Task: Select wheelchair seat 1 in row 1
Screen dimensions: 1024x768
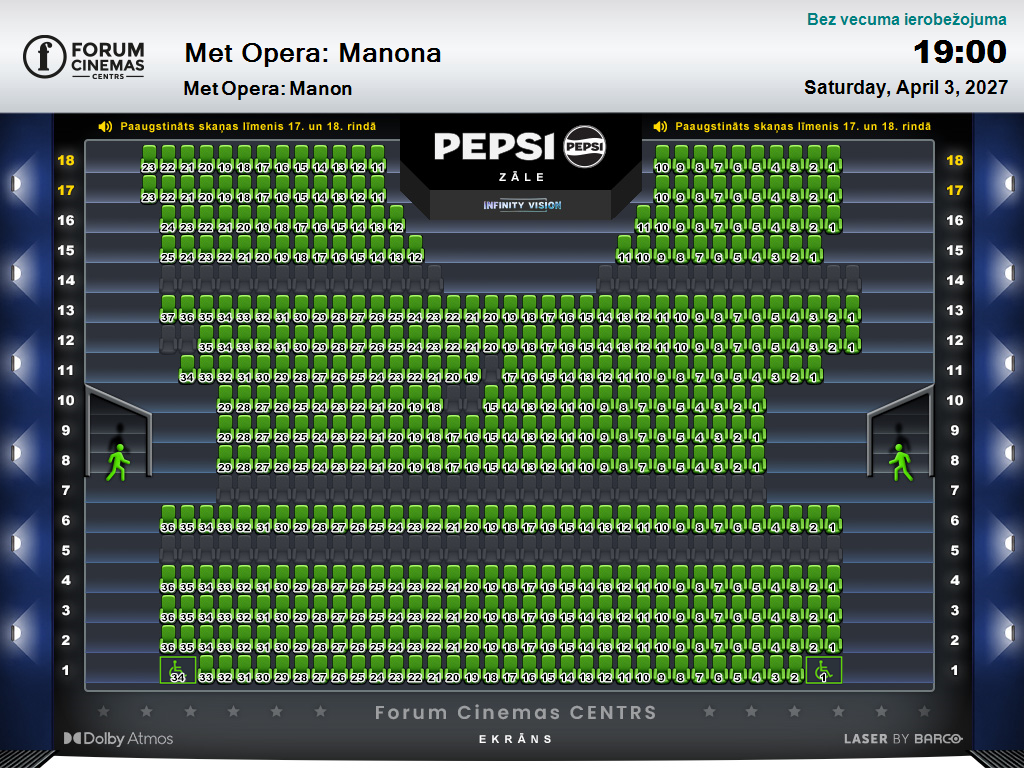Action: 824,670
